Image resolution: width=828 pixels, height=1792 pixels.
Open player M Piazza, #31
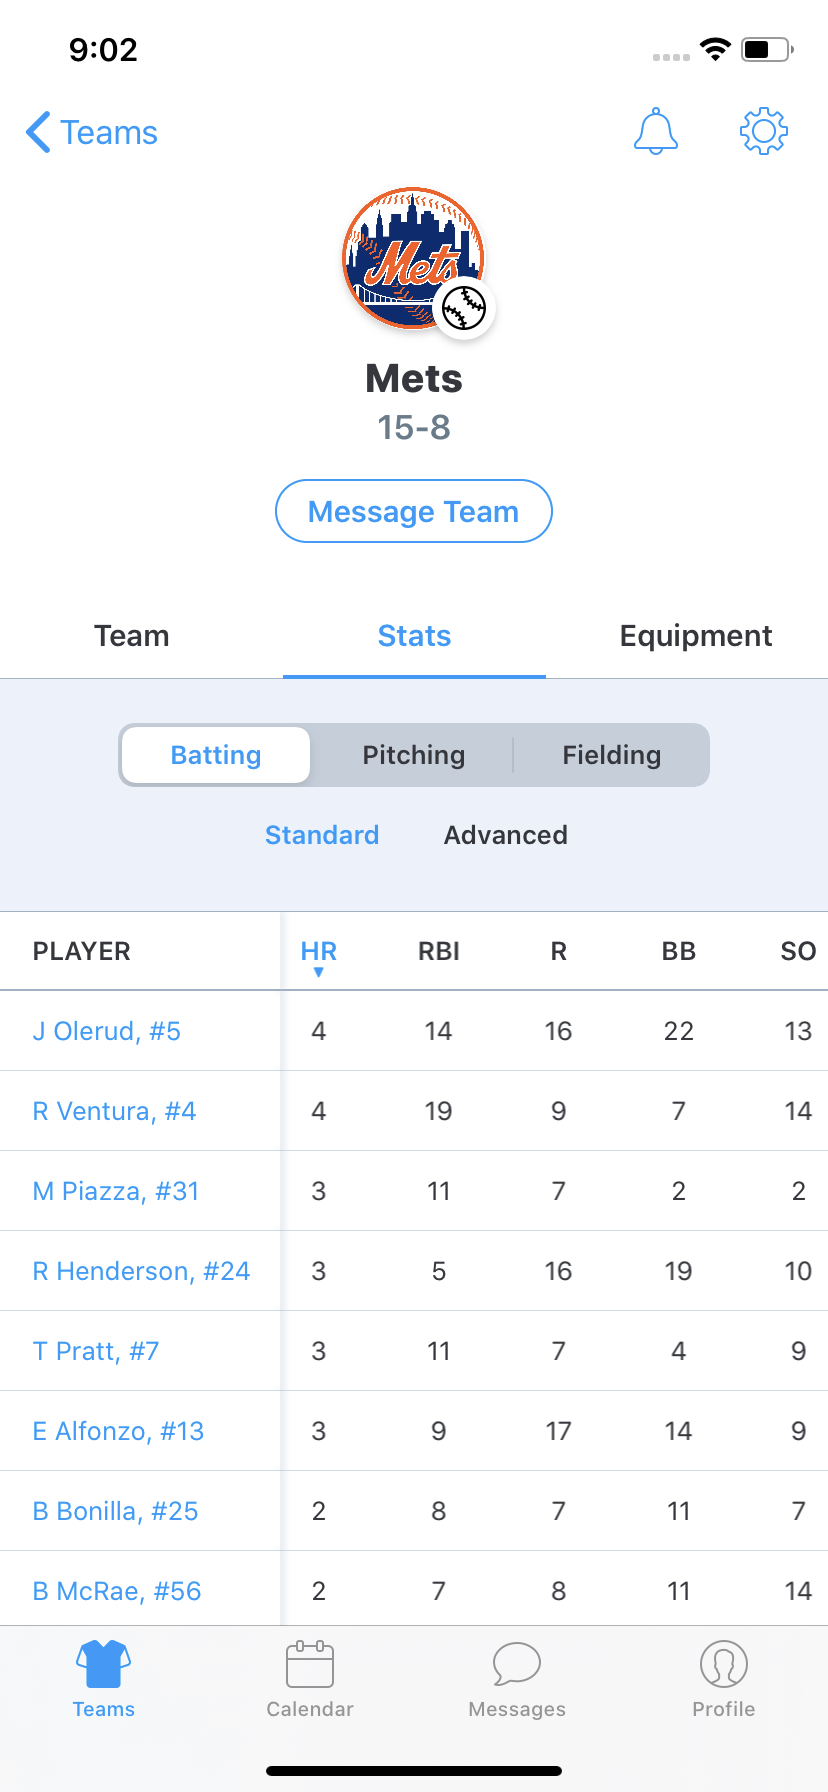pyautogui.click(x=116, y=1191)
